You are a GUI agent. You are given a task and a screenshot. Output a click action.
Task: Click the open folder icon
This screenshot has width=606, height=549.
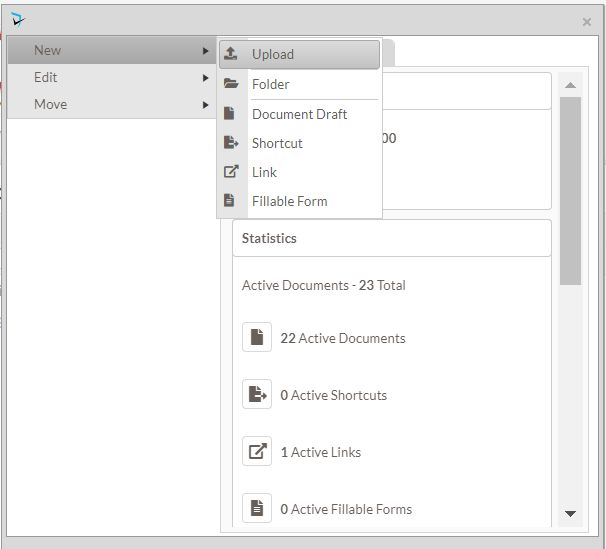(230, 84)
